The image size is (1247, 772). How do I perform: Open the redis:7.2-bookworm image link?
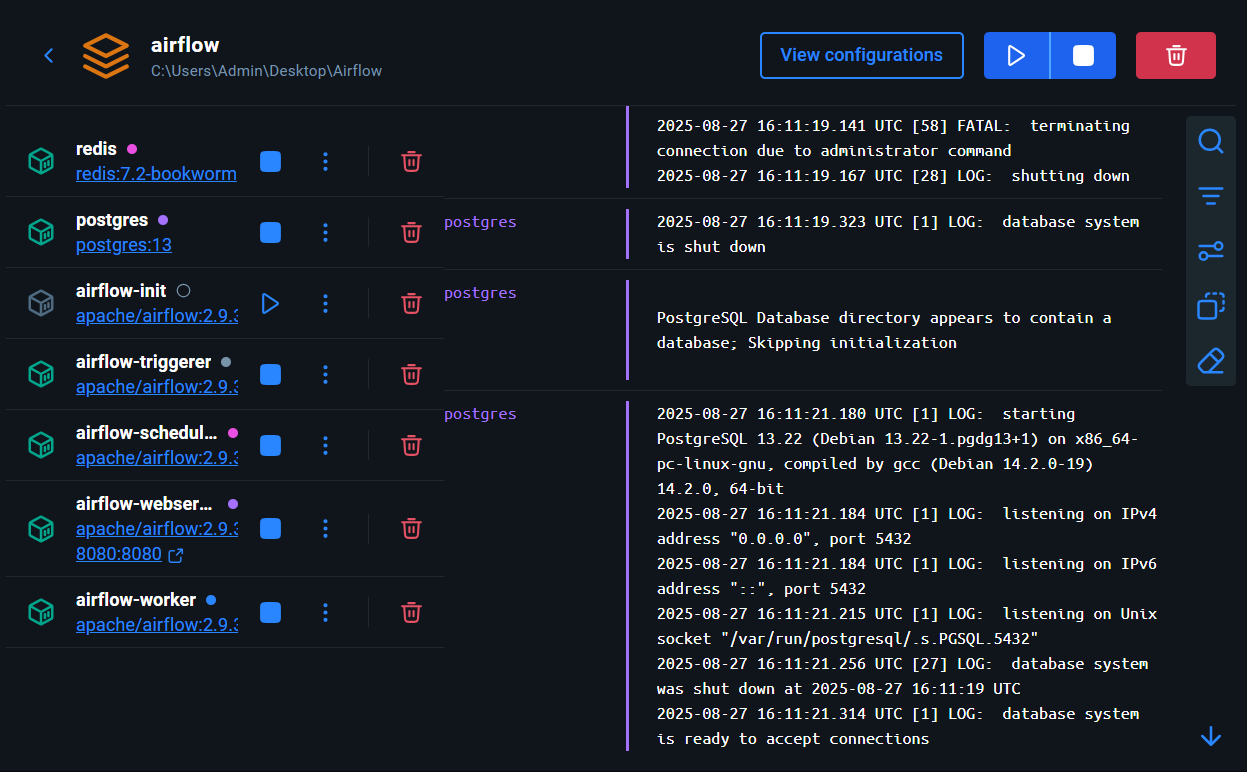pos(156,174)
